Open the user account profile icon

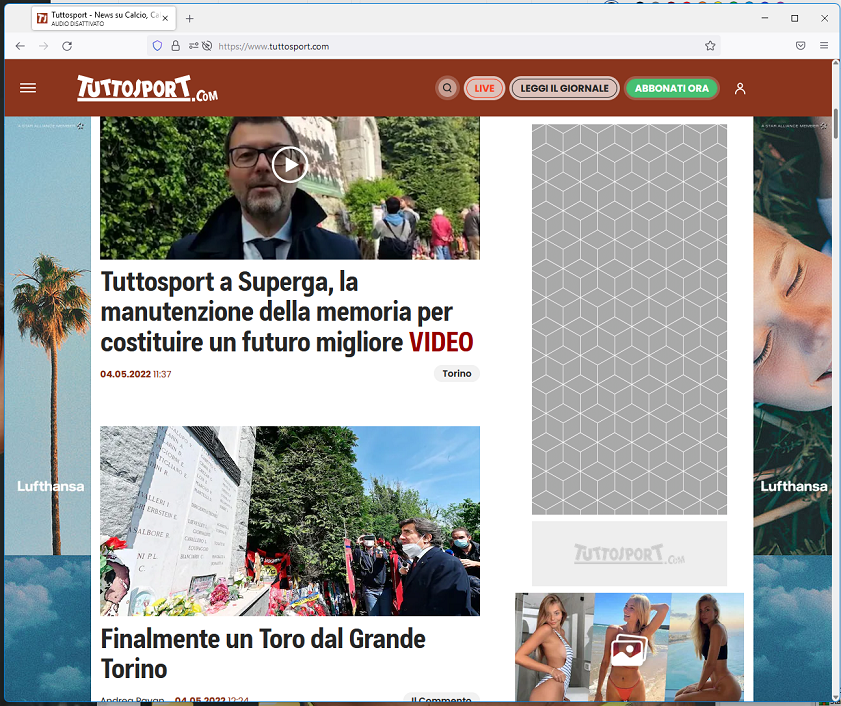[x=740, y=88]
